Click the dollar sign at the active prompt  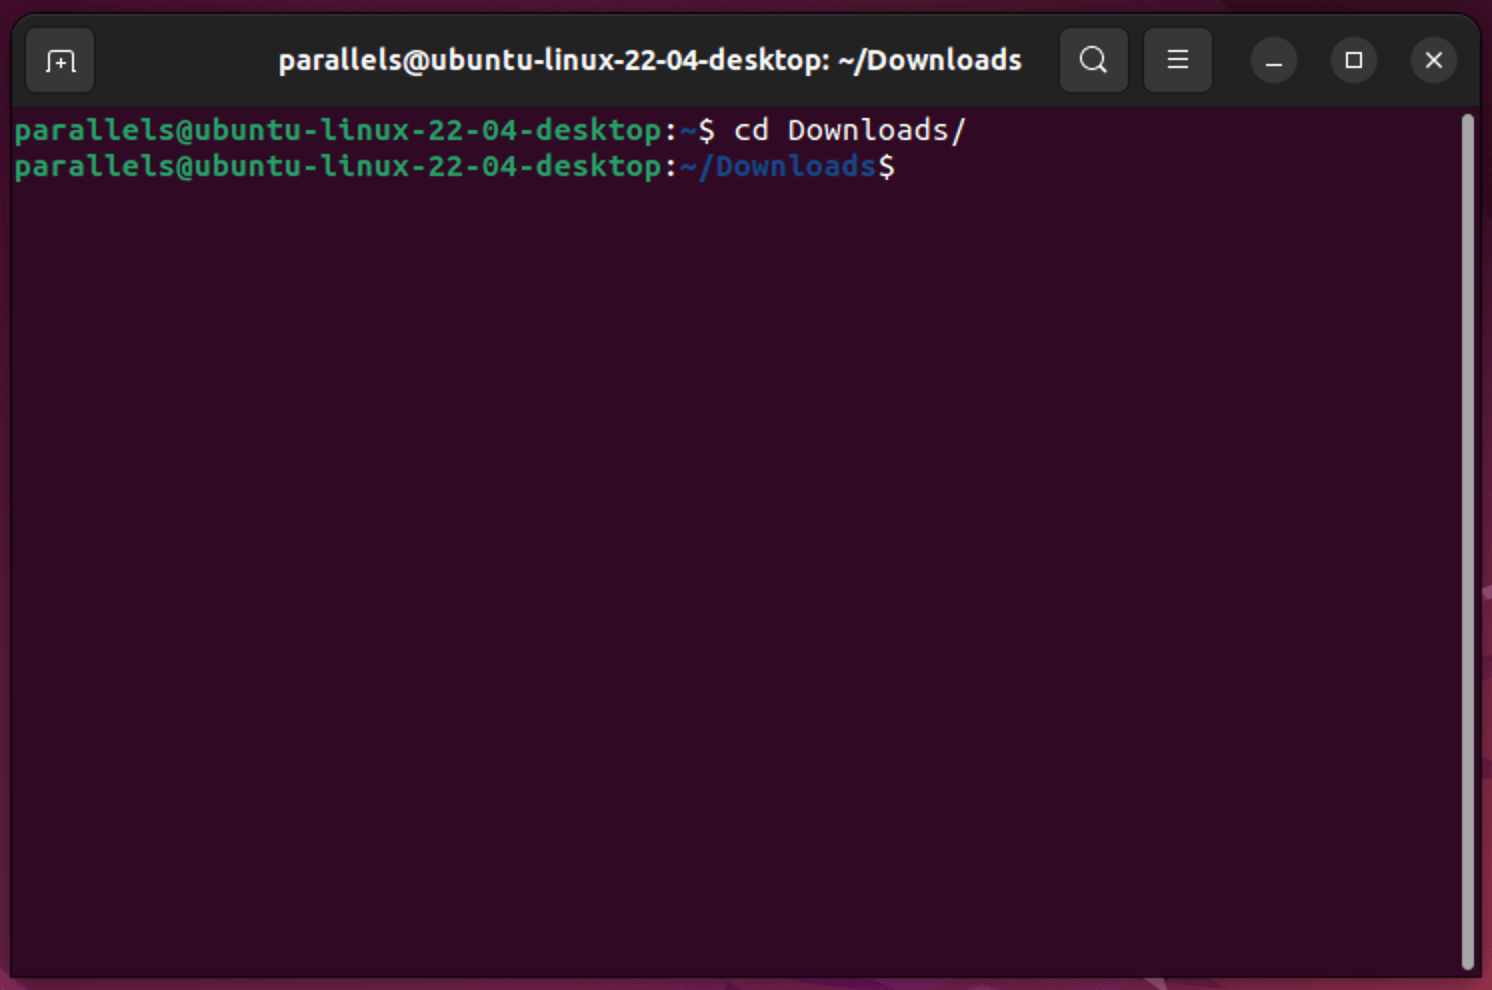click(x=889, y=166)
